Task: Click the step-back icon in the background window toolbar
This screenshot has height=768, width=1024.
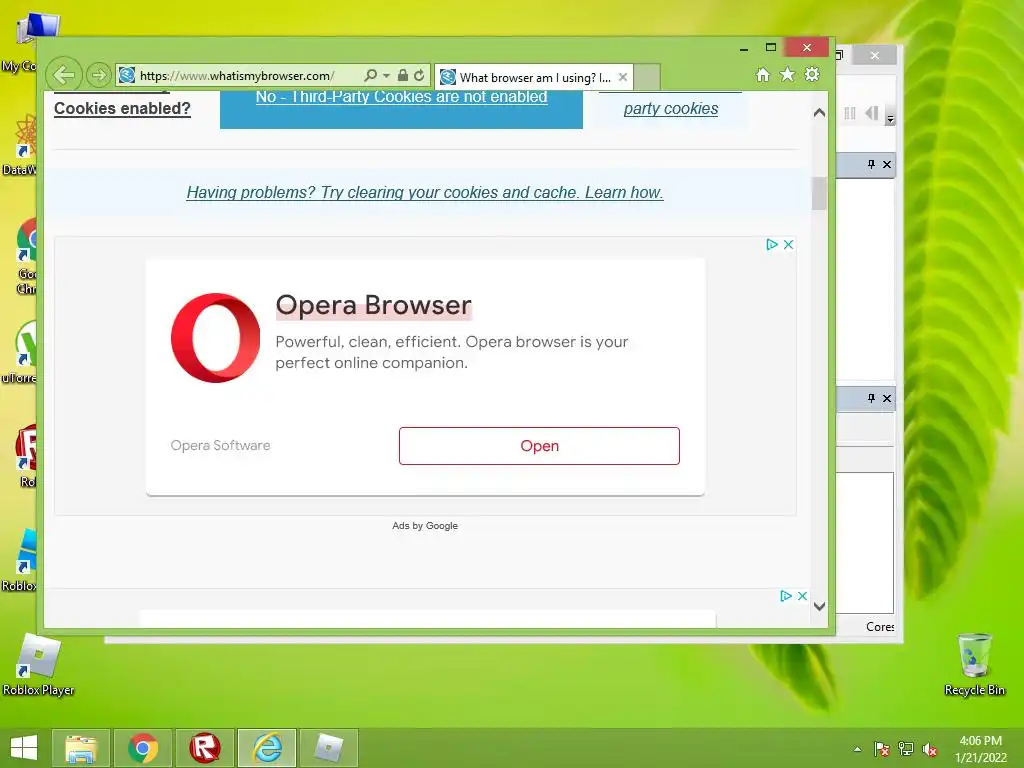Action: click(x=871, y=113)
